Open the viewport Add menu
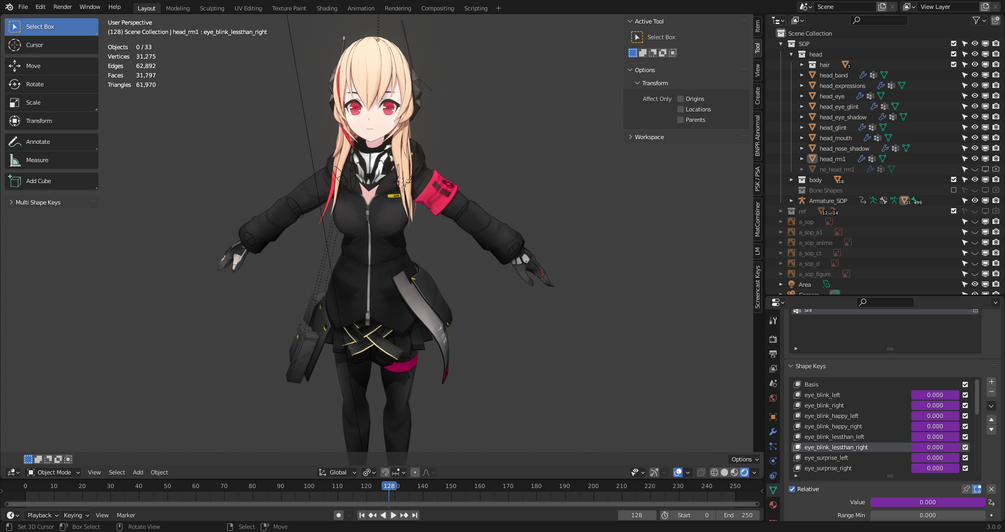 (138, 472)
